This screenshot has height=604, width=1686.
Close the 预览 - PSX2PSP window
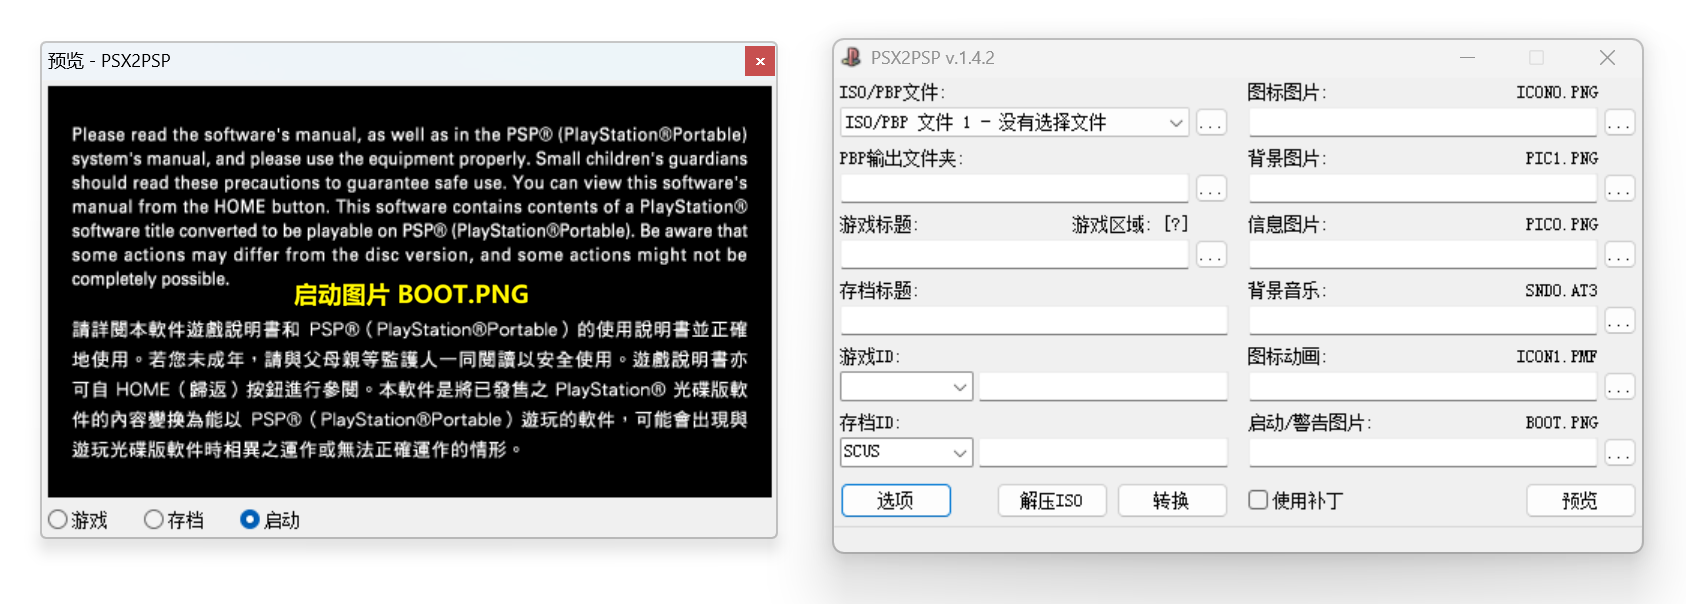[x=760, y=61]
